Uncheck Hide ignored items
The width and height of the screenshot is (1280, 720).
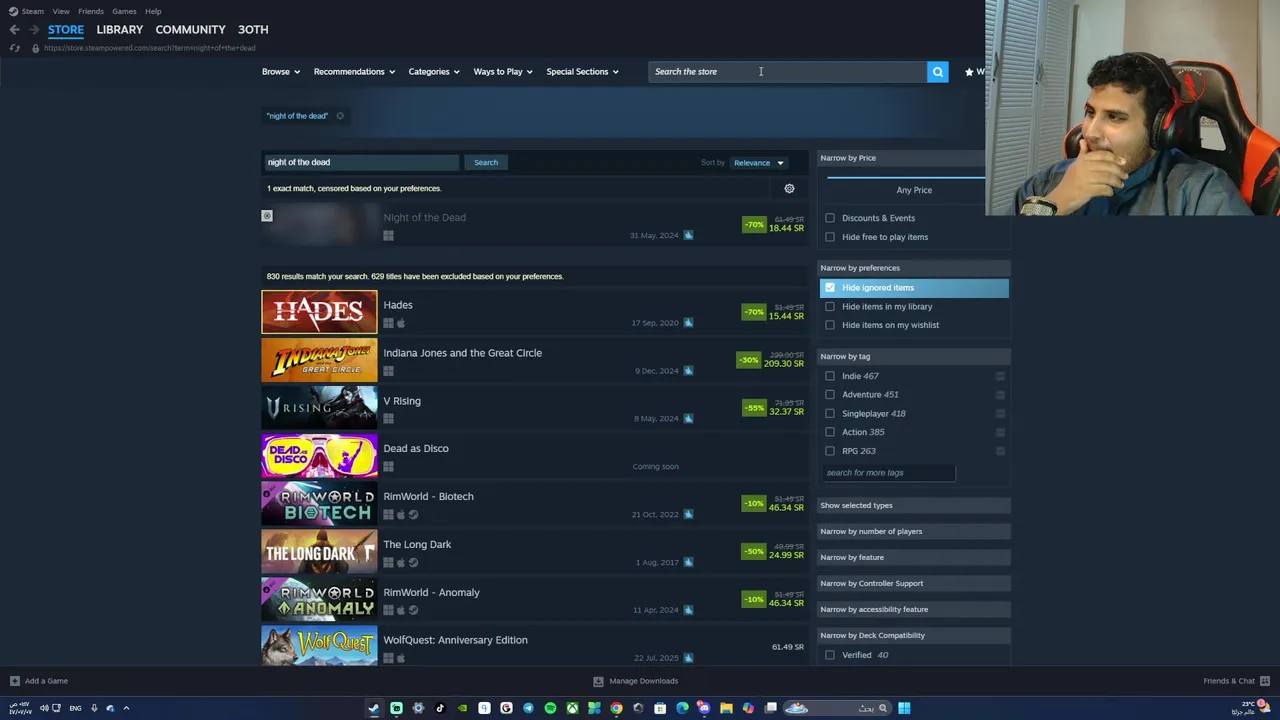(830, 288)
